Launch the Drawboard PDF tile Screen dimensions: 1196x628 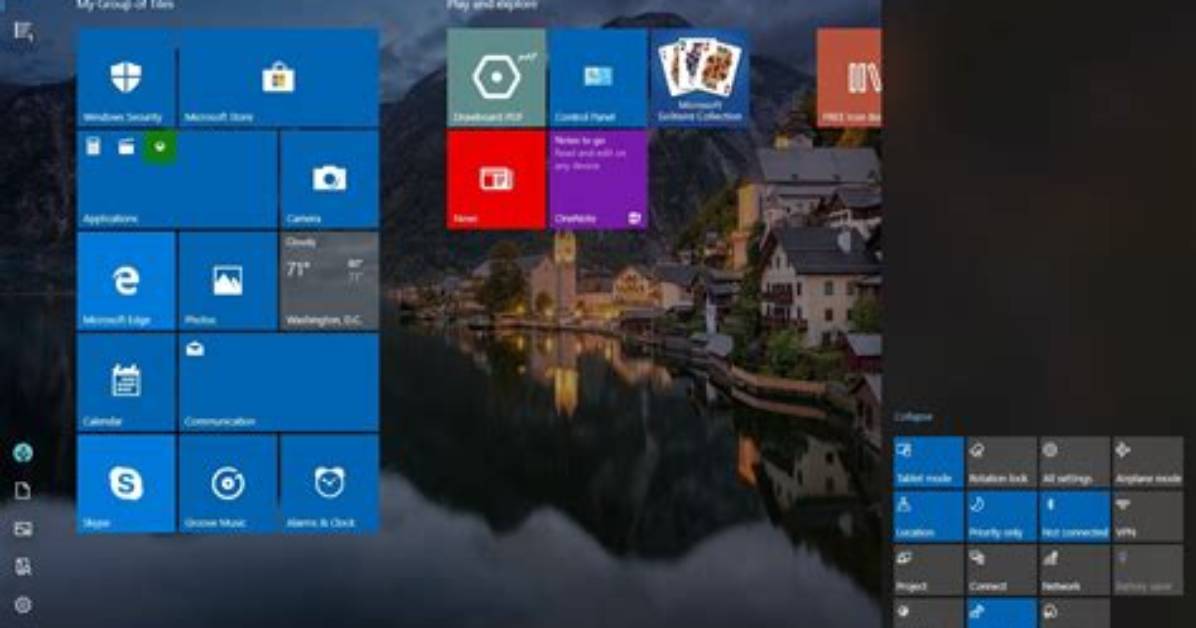496,78
